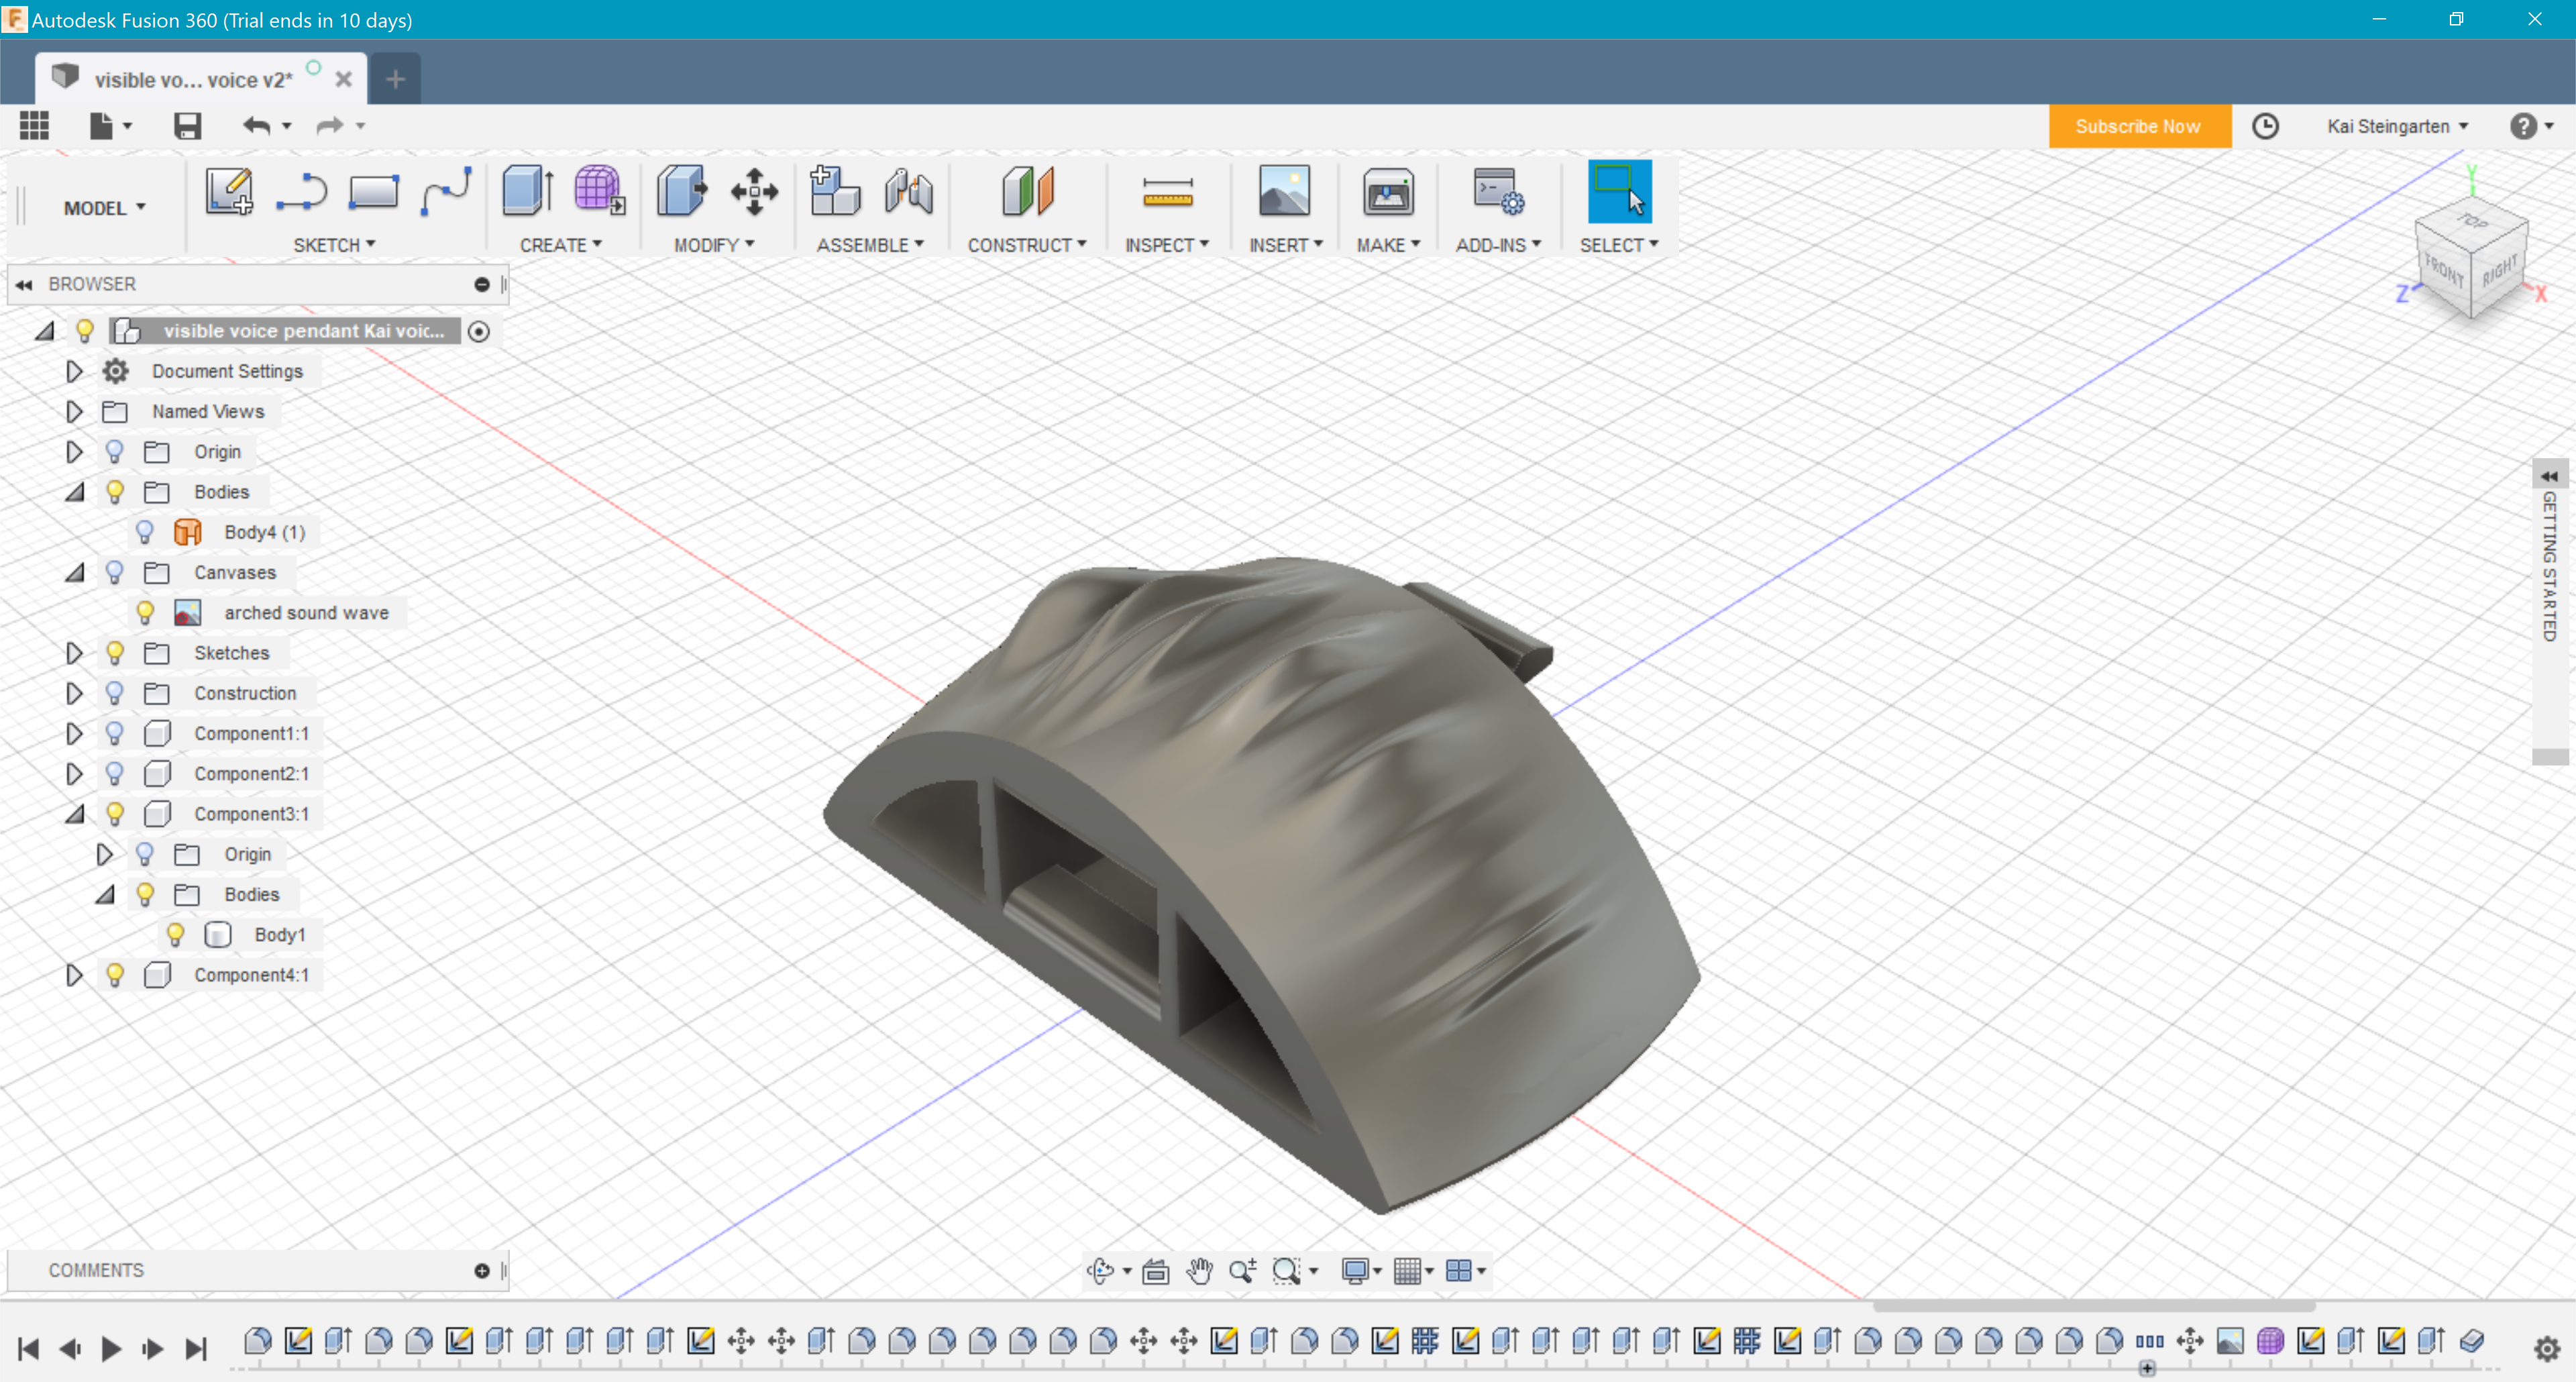The height and width of the screenshot is (1382, 2576).
Task: Open the MODEL workspace dropdown
Action: pos(104,208)
